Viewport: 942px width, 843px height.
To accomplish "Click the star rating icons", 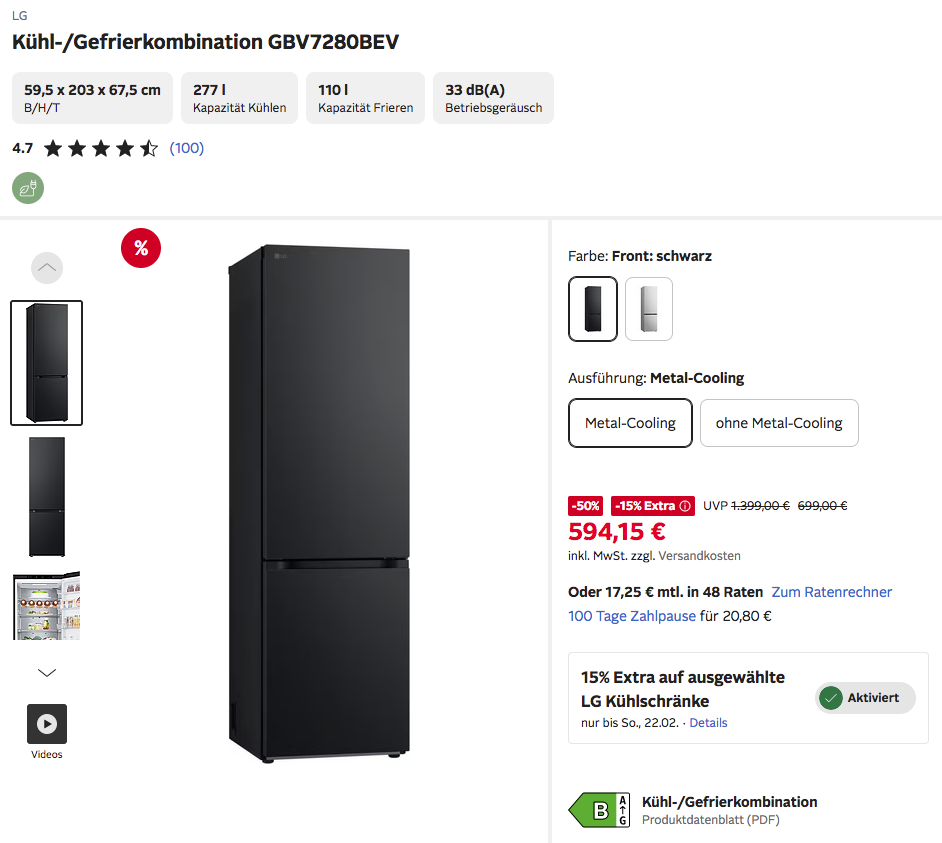I will (x=100, y=149).
